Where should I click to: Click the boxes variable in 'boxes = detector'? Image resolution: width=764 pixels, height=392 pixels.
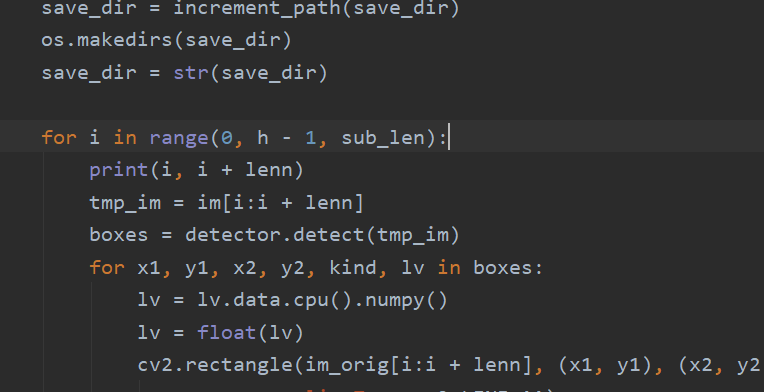click(x=119, y=235)
